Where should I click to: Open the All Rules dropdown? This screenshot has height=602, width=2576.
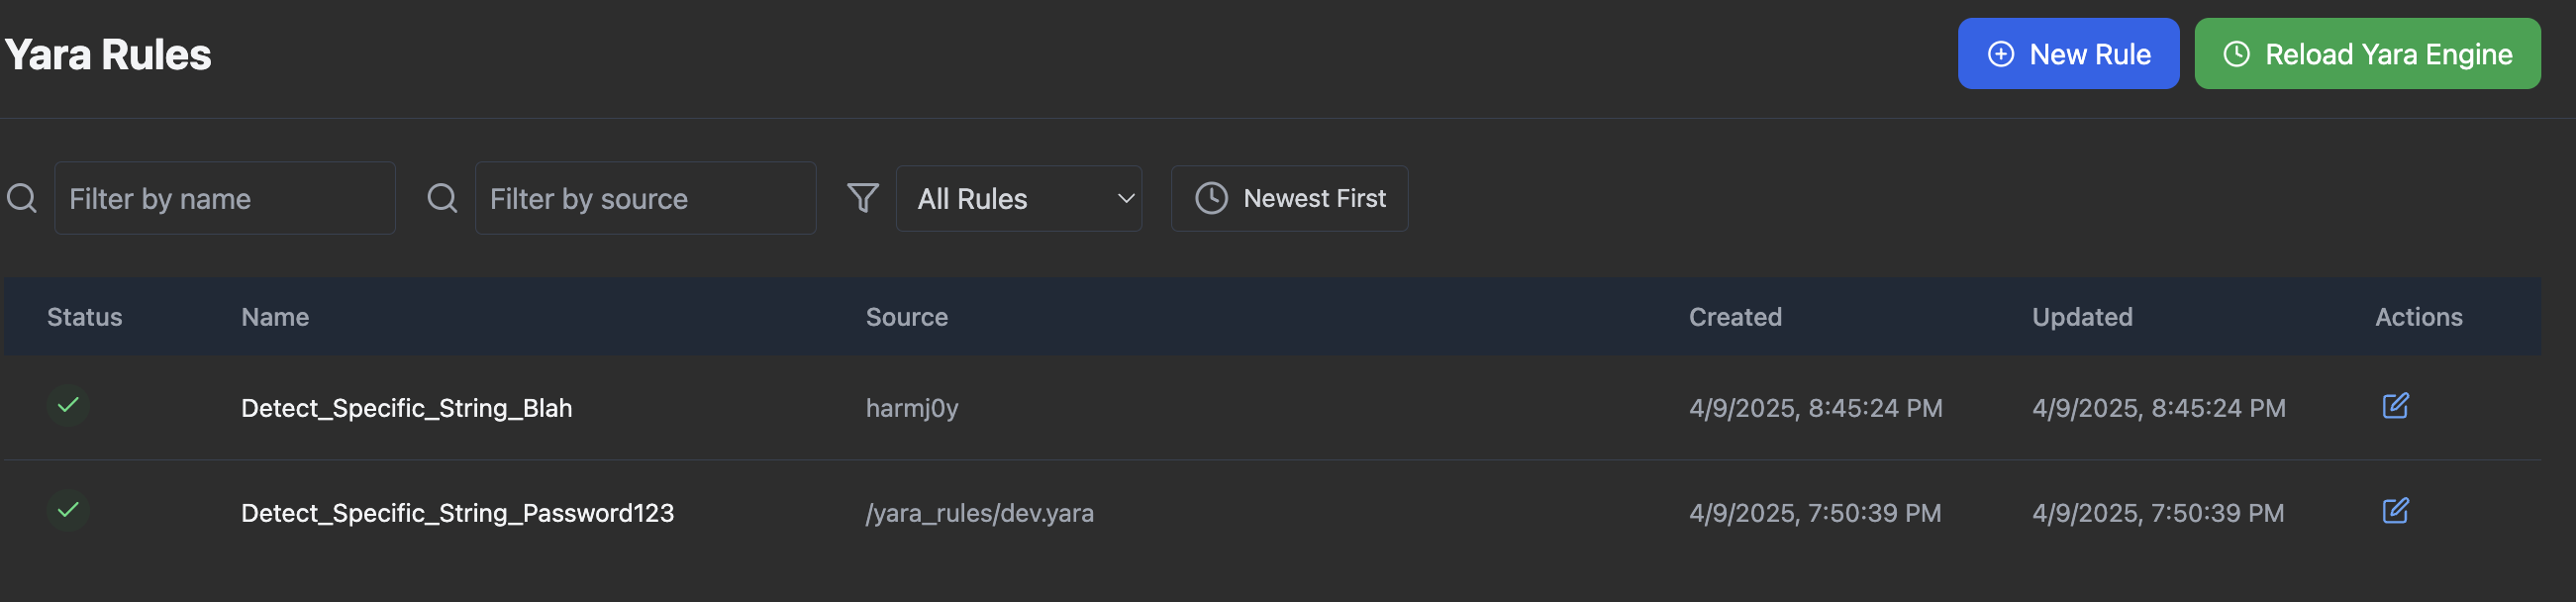click(1018, 198)
